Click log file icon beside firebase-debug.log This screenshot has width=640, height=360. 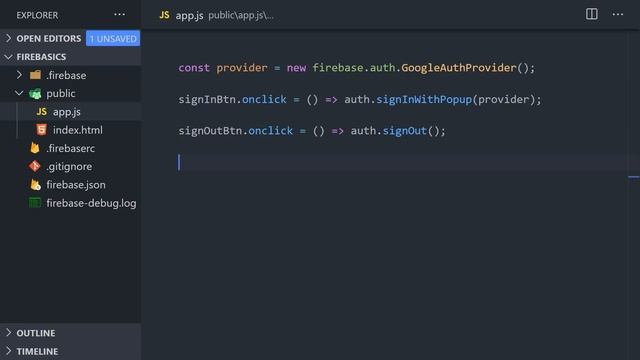coord(35,203)
